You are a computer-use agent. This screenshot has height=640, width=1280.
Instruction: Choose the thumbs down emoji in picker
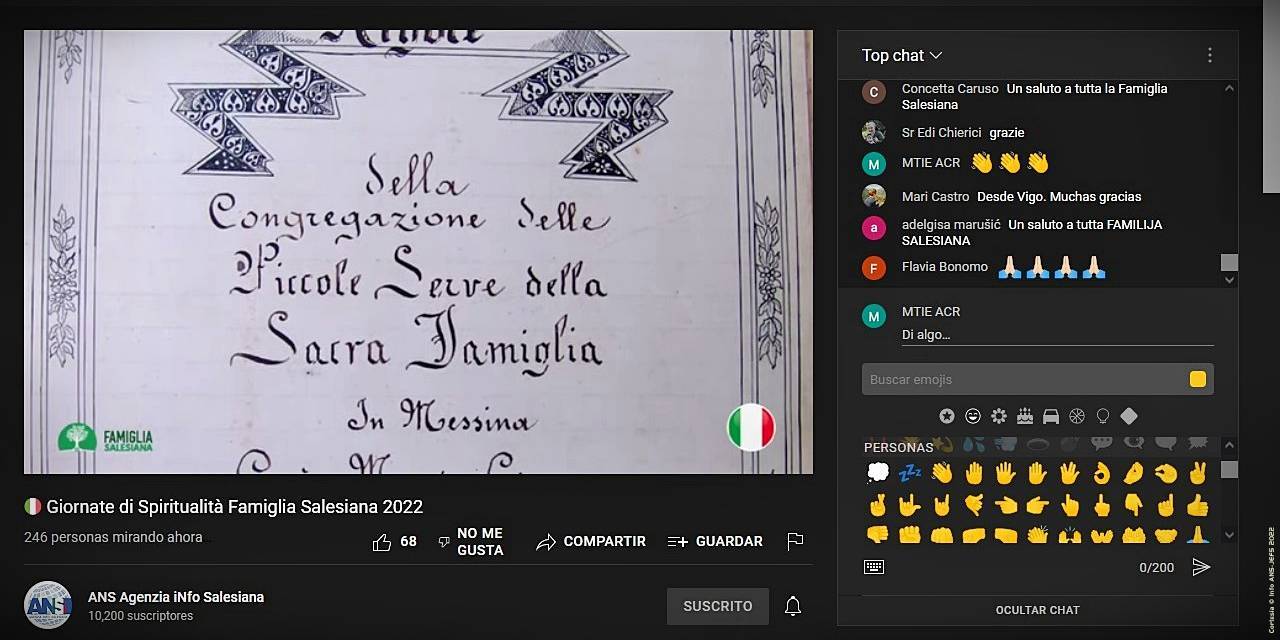coord(878,534)
